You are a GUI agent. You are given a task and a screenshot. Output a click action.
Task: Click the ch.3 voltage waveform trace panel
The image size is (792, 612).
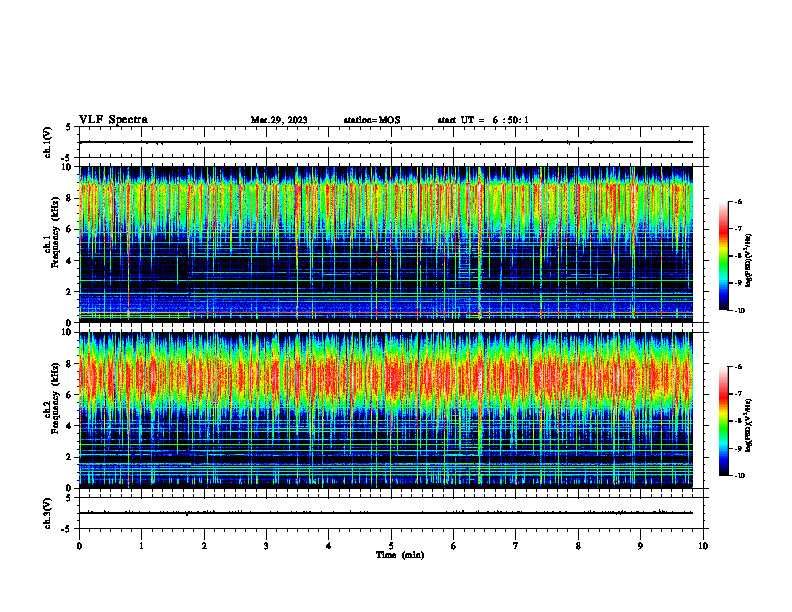tap(391, 513)
